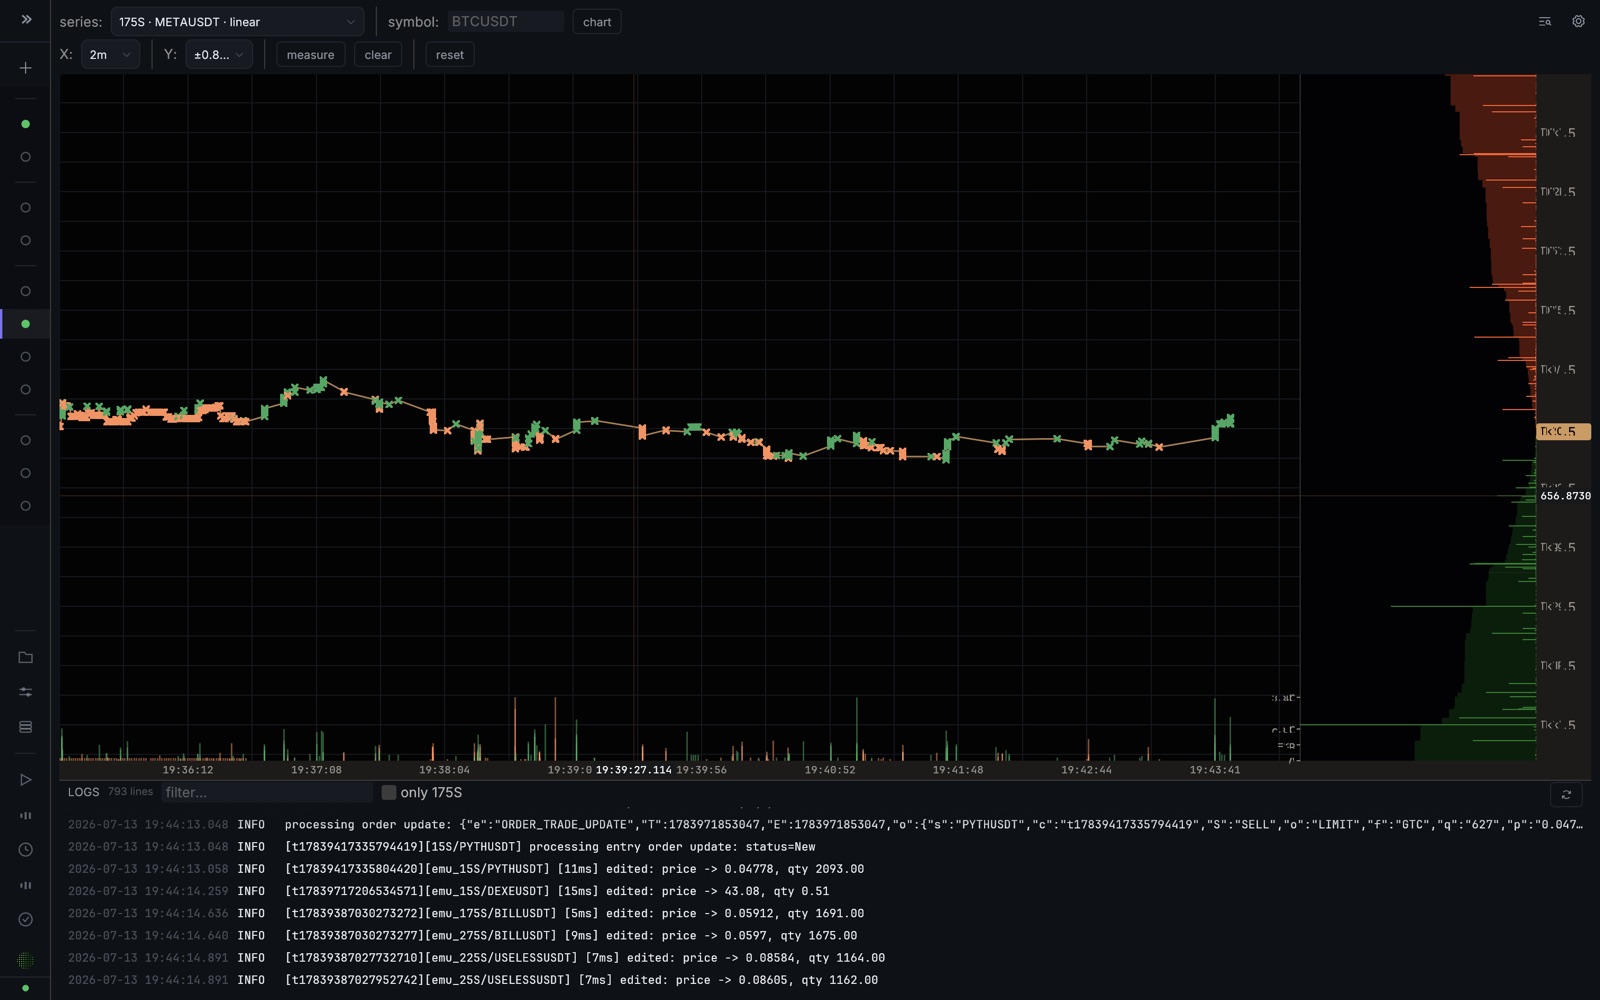Viewport: 1600px width, 1000px height.
Task: Click the emu_15S/DEXEUSDT edited price log line
Action: pyautogui.click(x=825, y=891)
